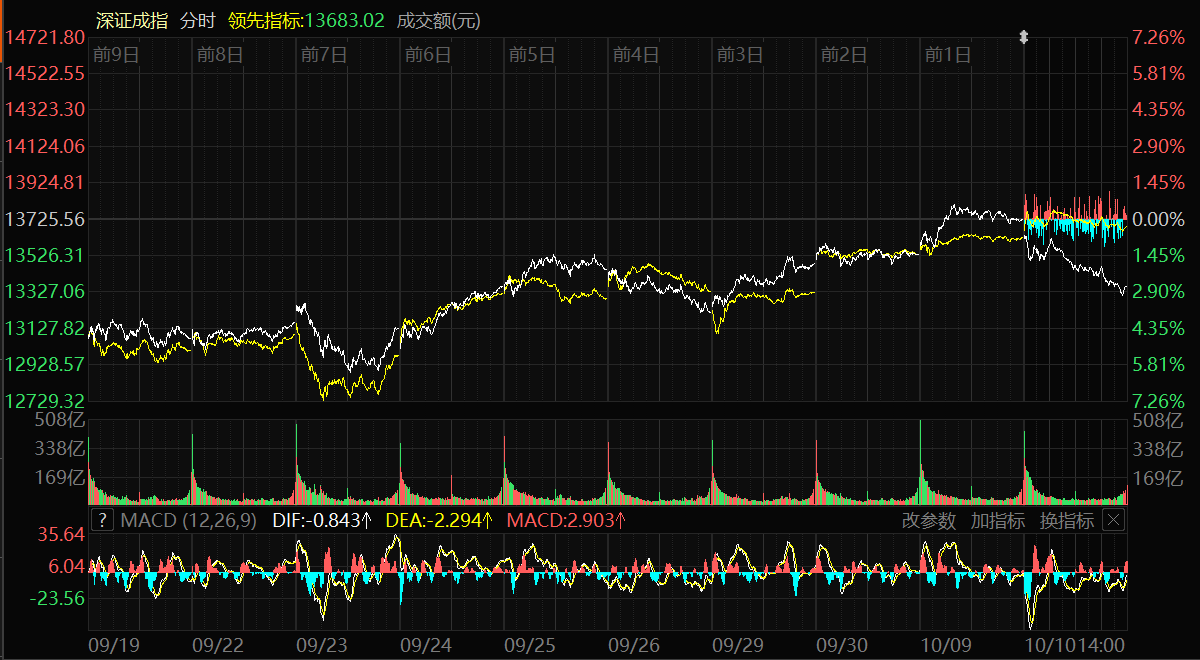
Task: Click the 09/23 date on time axis
Action: pyautogui.click(x=322, y=645)
